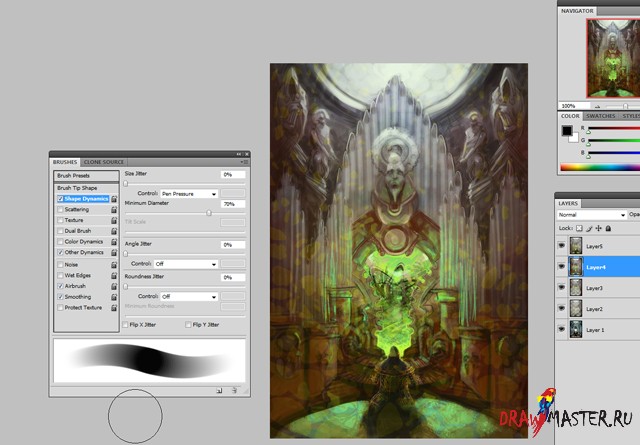The width and height of the screenshot is (640, 445).
Task: Toggle lock icon beside Noise
Action: (x=114, y=265)
